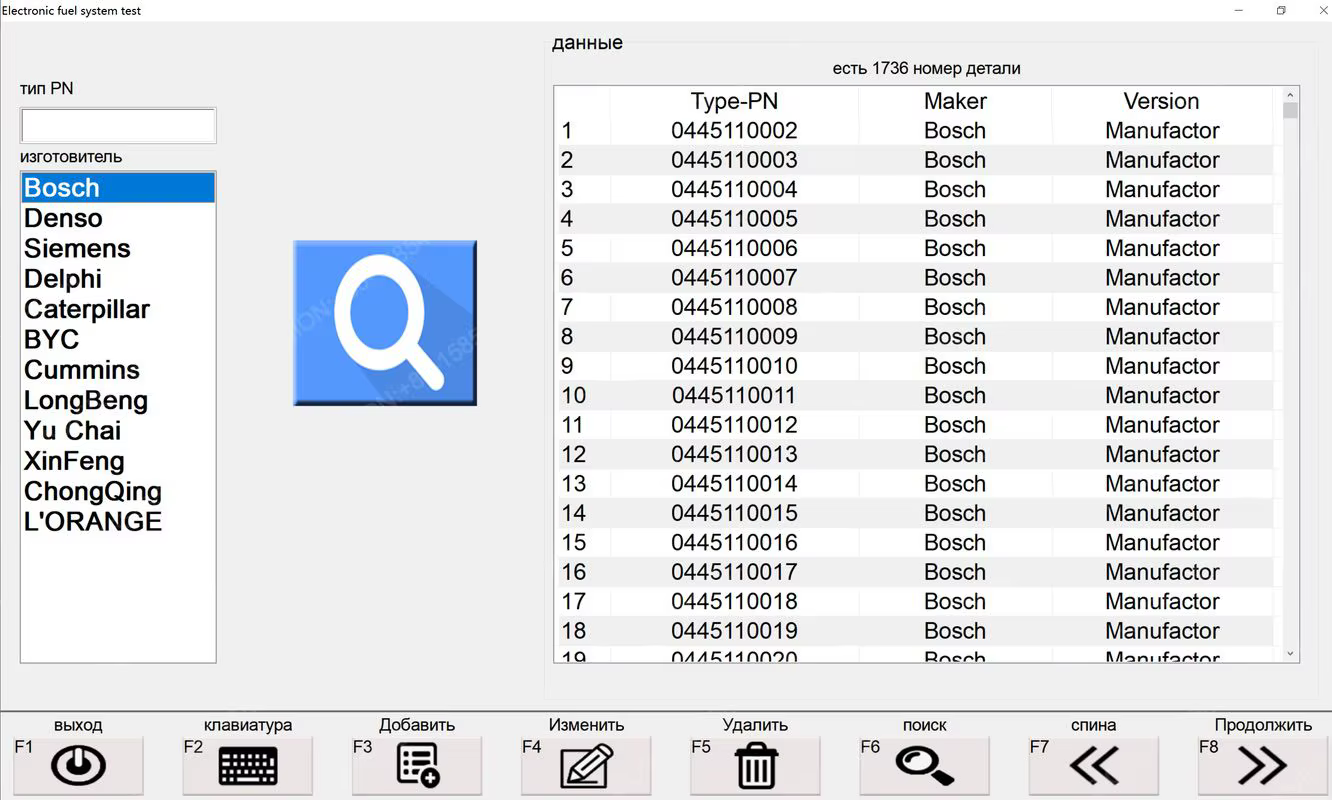Click the F4 edit pencil icon
This screenshot has width=1332, height=800.
(x=586, y=766)
